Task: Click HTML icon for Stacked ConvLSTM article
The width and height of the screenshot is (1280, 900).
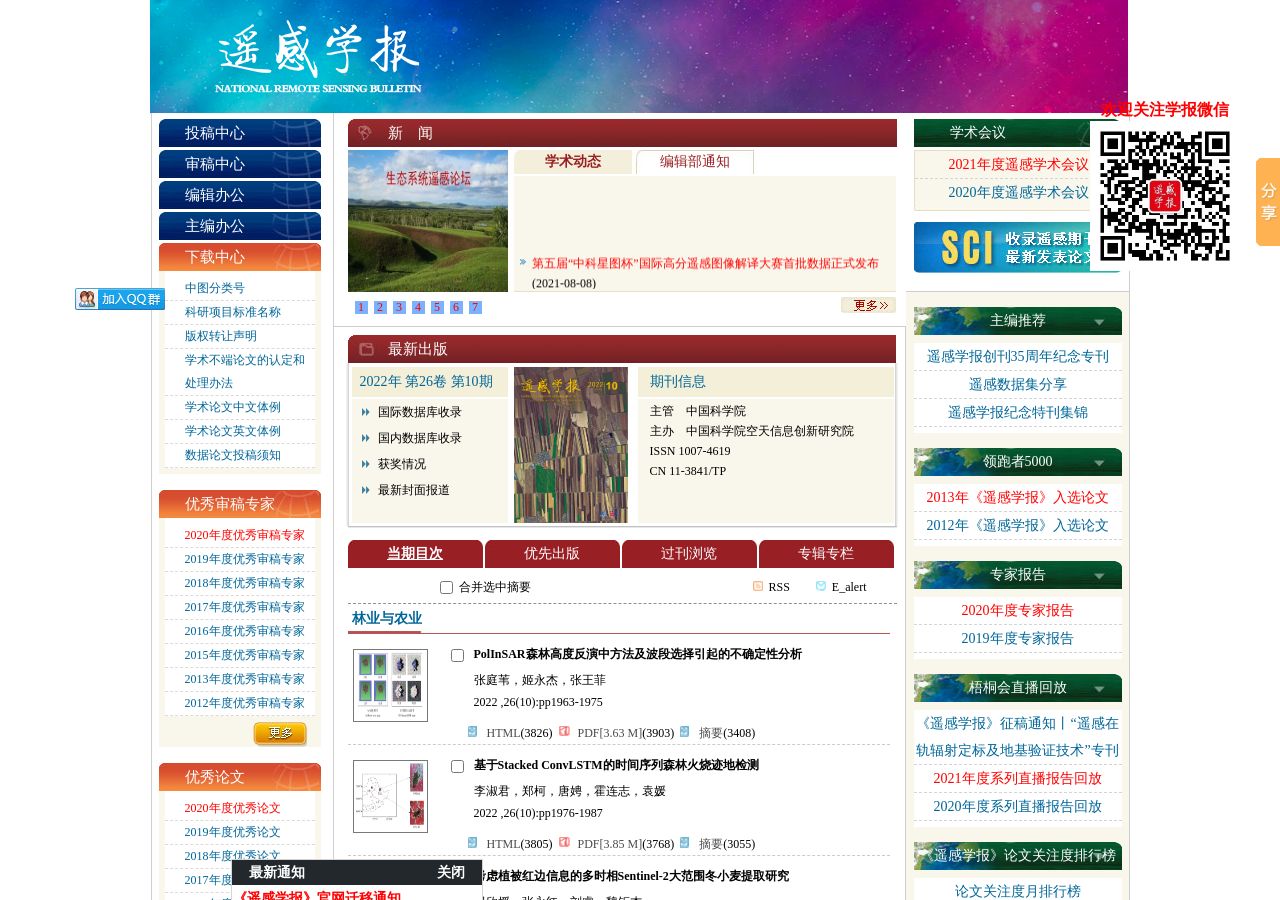Action: (473, 843)
